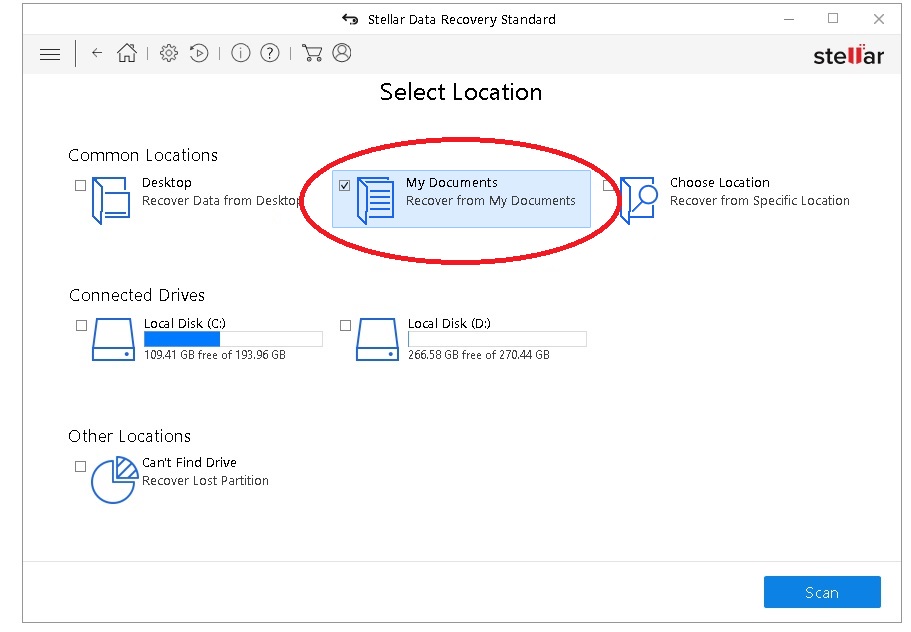Click the 'Local Disk (D:)' label

(449, 324)
